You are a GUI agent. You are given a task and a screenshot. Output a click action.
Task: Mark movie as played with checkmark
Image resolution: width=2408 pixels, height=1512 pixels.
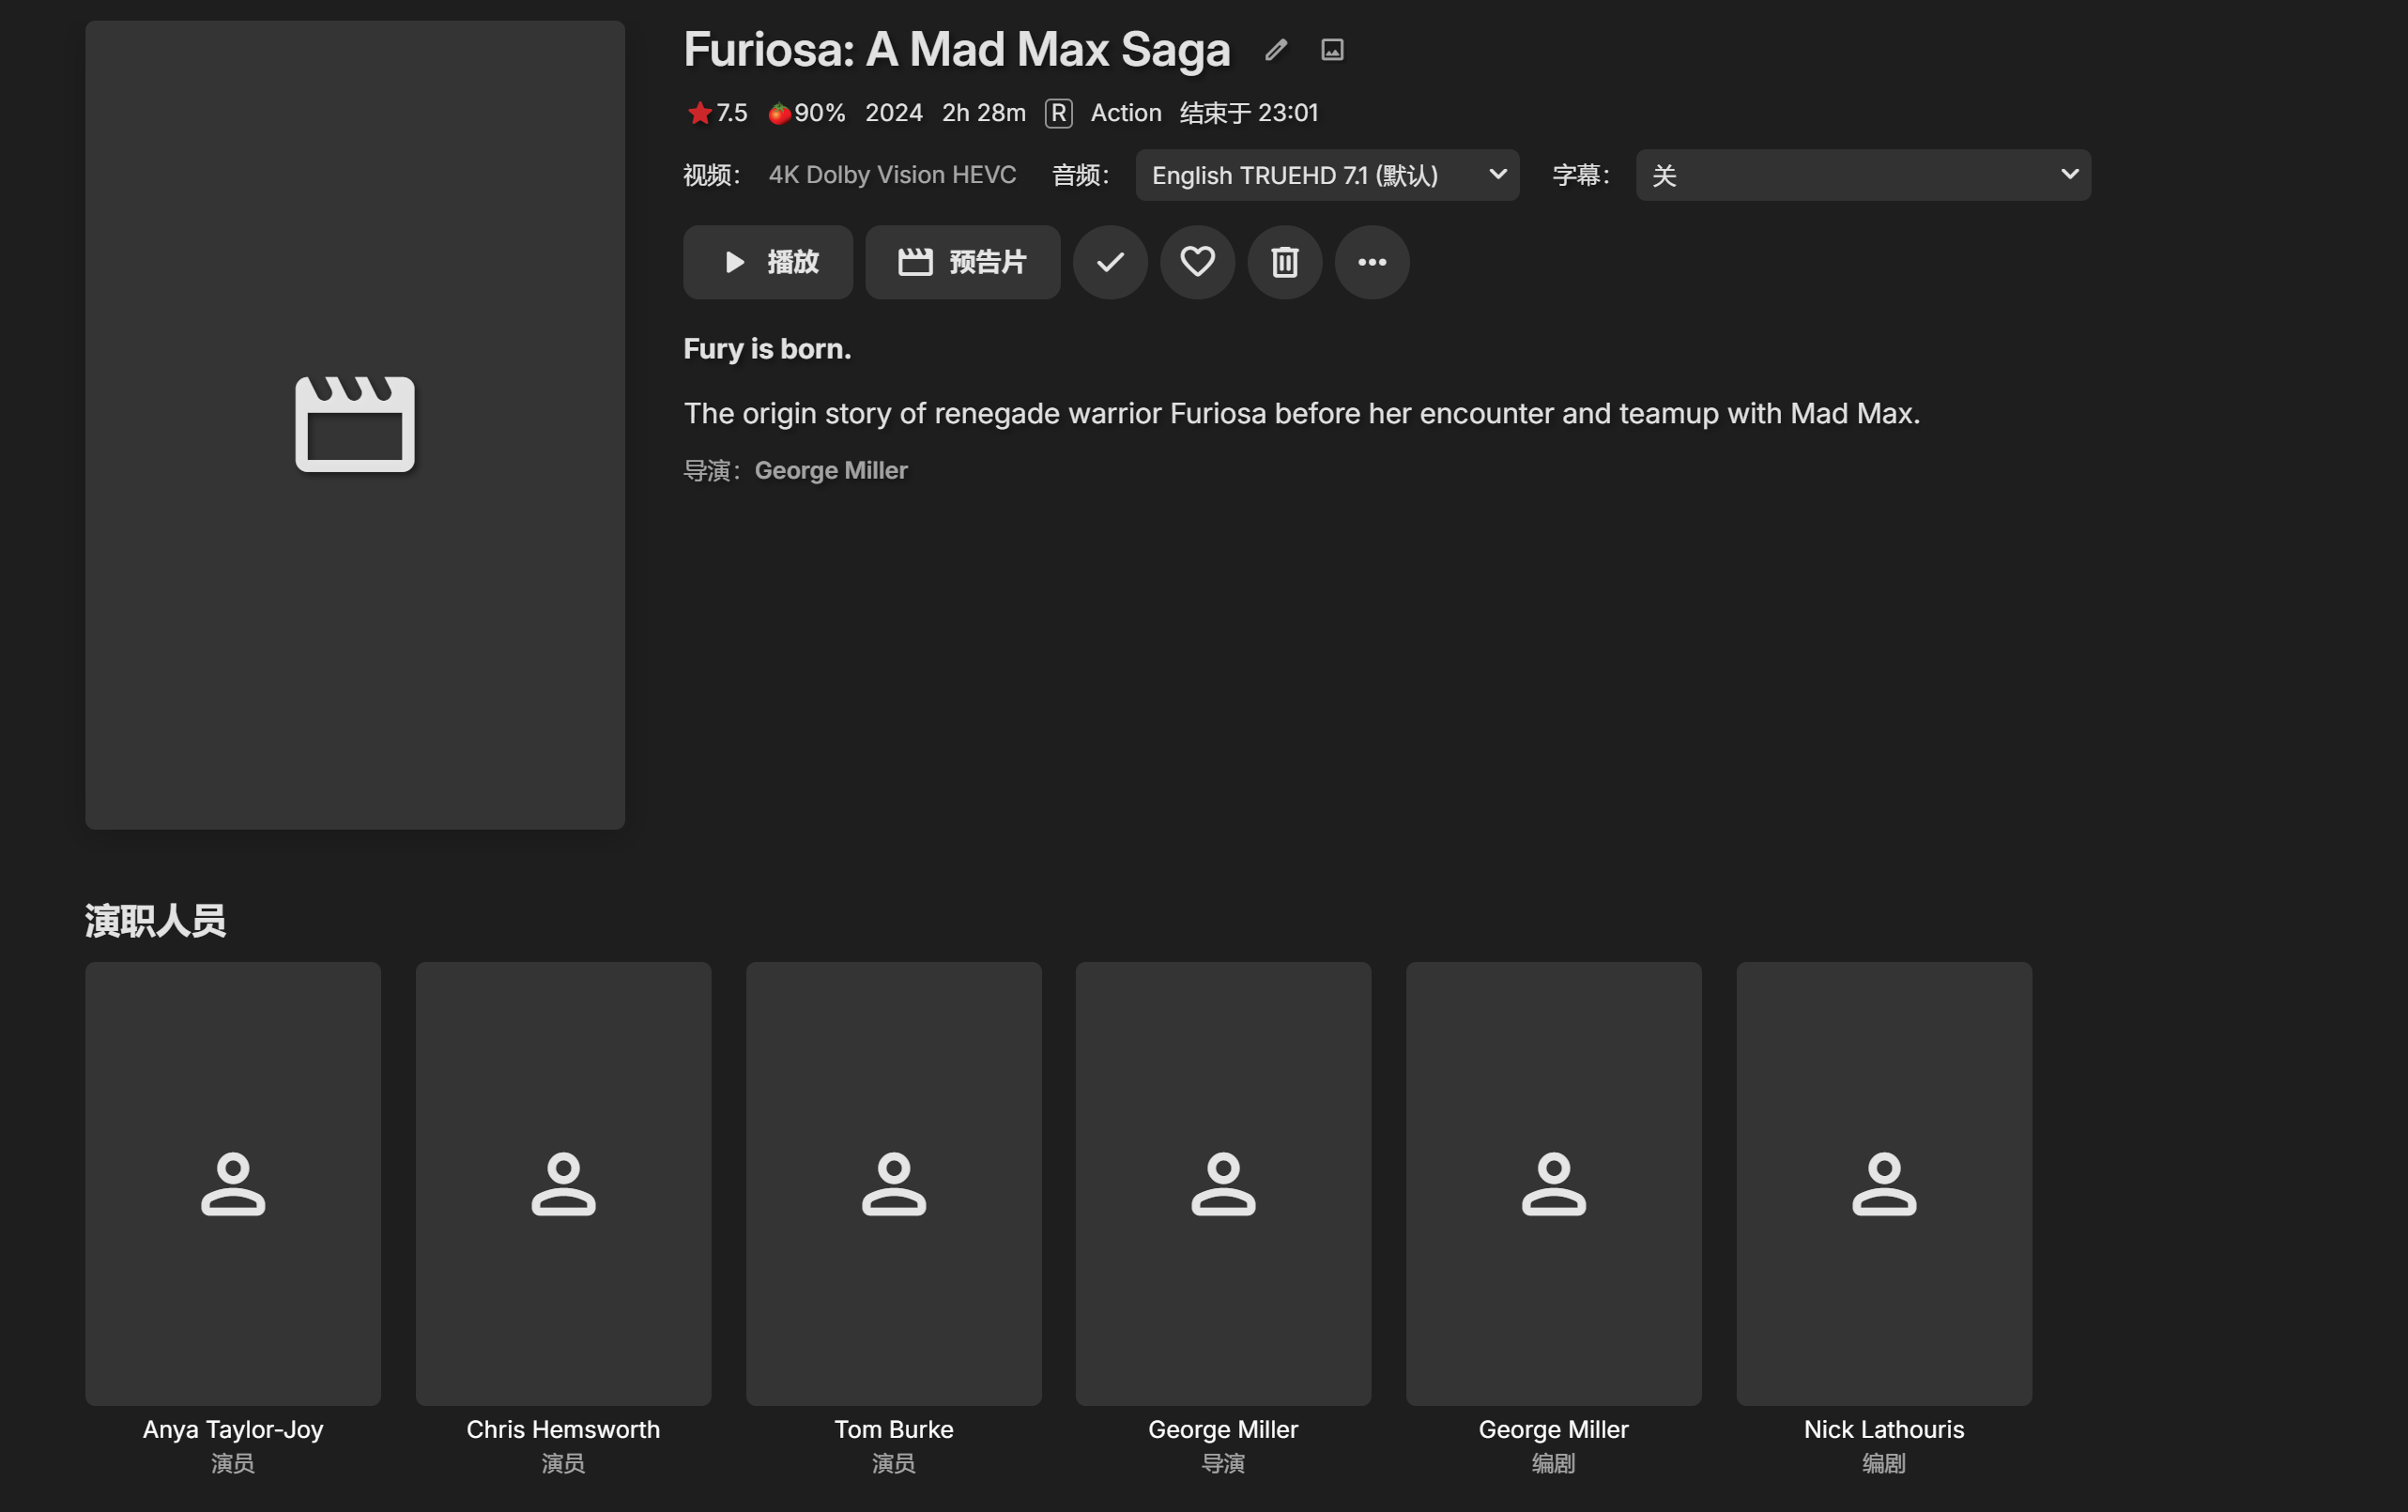(x=1110, y=262)
